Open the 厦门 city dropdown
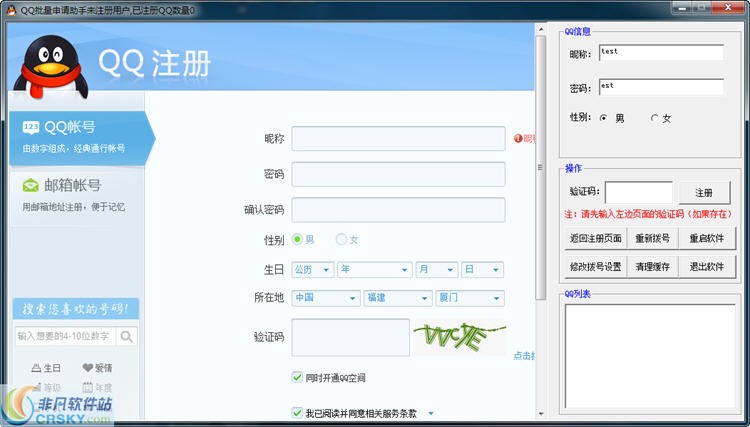 [x=470, y=298]
